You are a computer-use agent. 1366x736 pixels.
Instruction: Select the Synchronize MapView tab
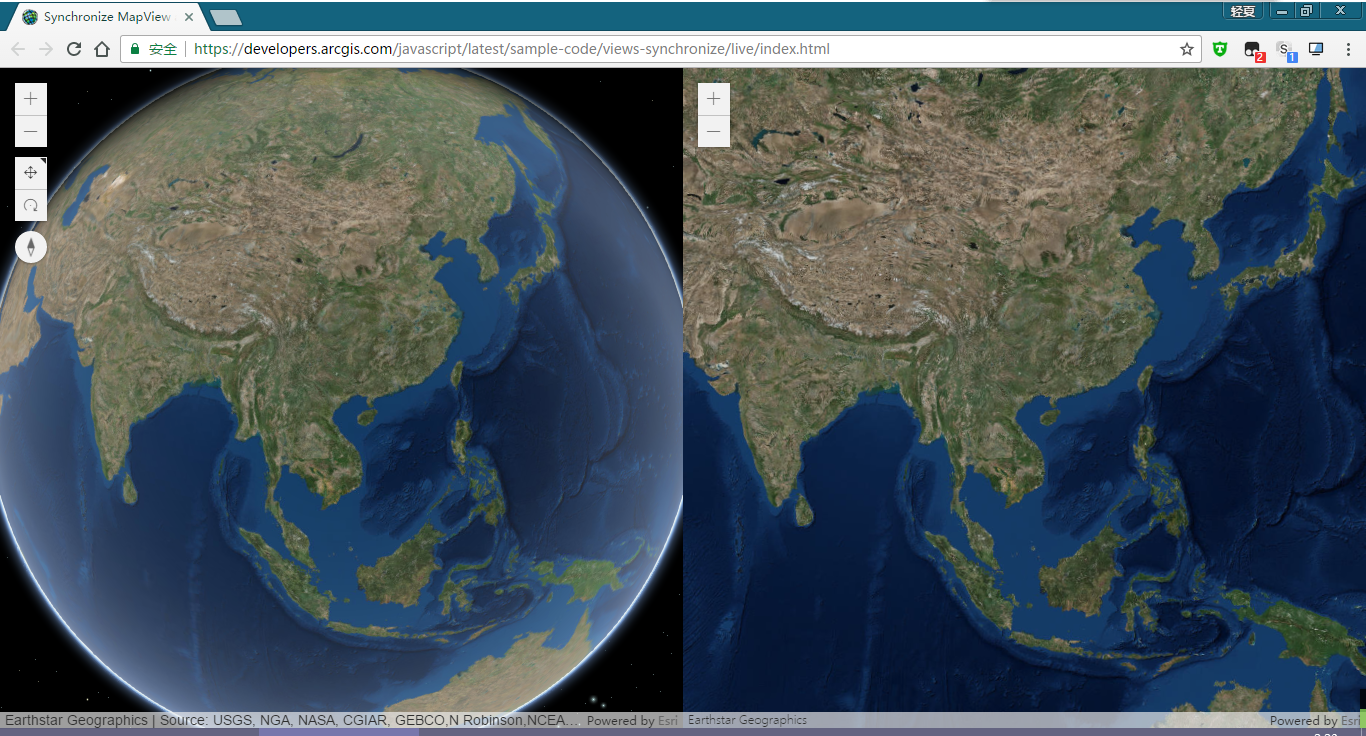[107, 17]
